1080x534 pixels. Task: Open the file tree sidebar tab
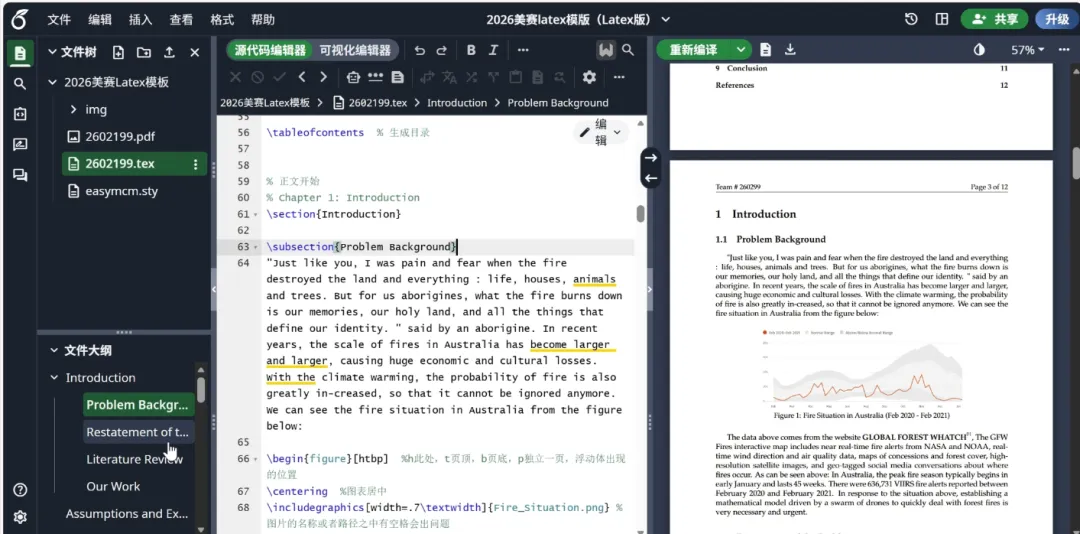tap(20, 53)
